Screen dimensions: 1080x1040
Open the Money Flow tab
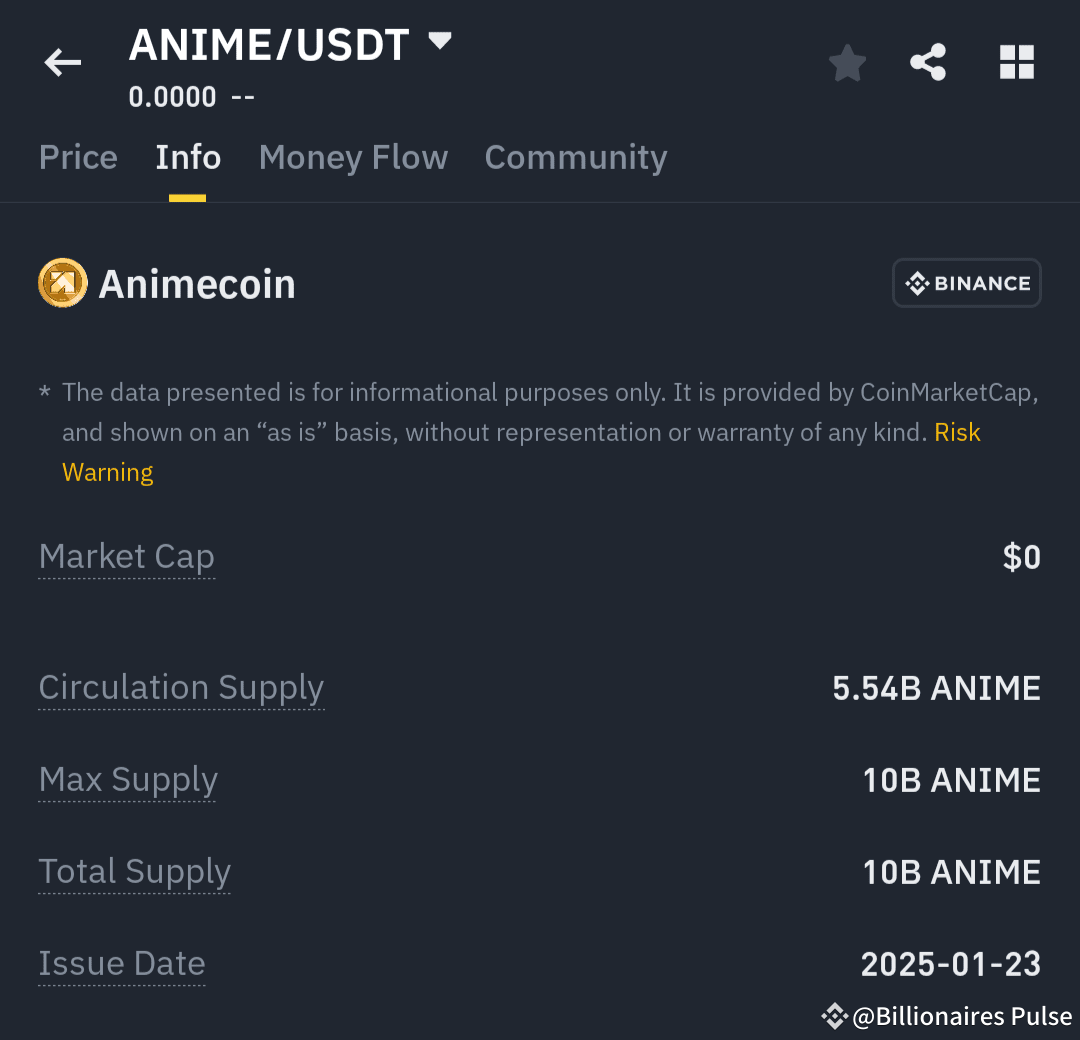[353, 157]
